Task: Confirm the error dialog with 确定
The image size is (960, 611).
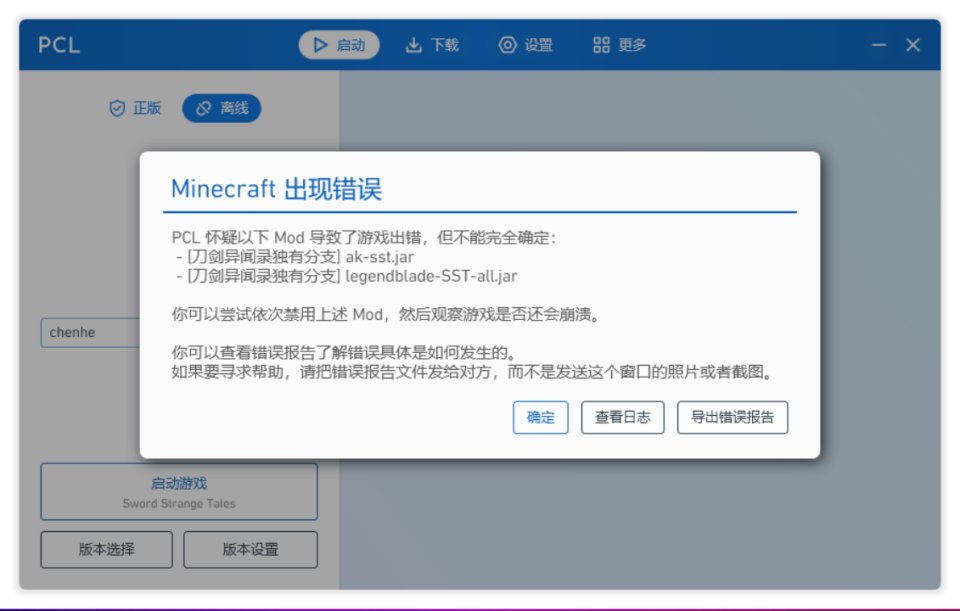Action: click(x=541, y=418)
